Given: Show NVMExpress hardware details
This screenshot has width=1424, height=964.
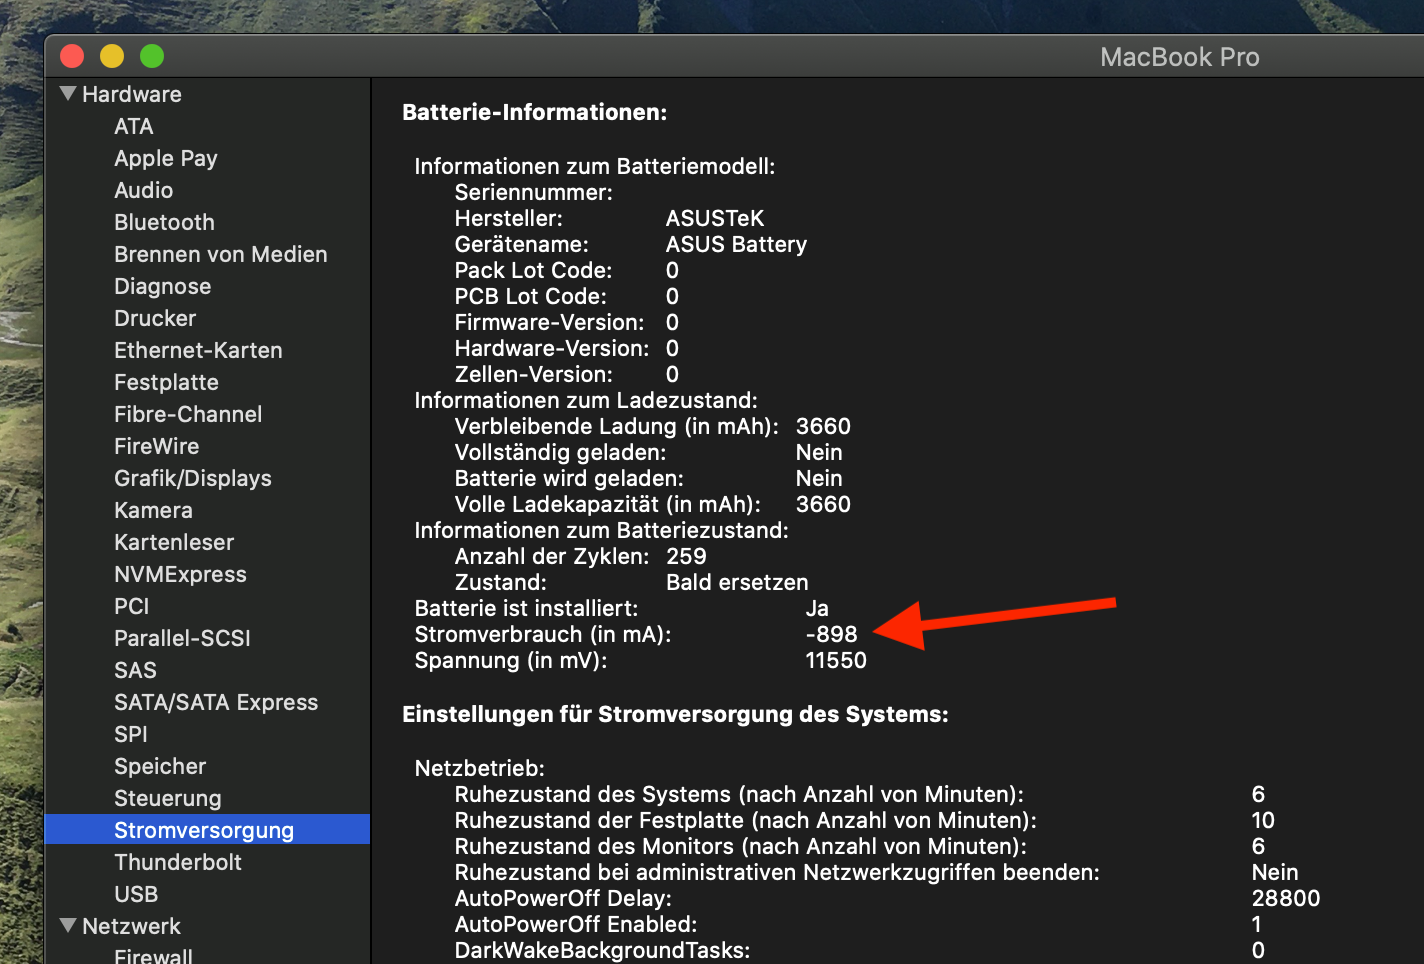Looking at the screenshot, I should [x=180, y=574].
